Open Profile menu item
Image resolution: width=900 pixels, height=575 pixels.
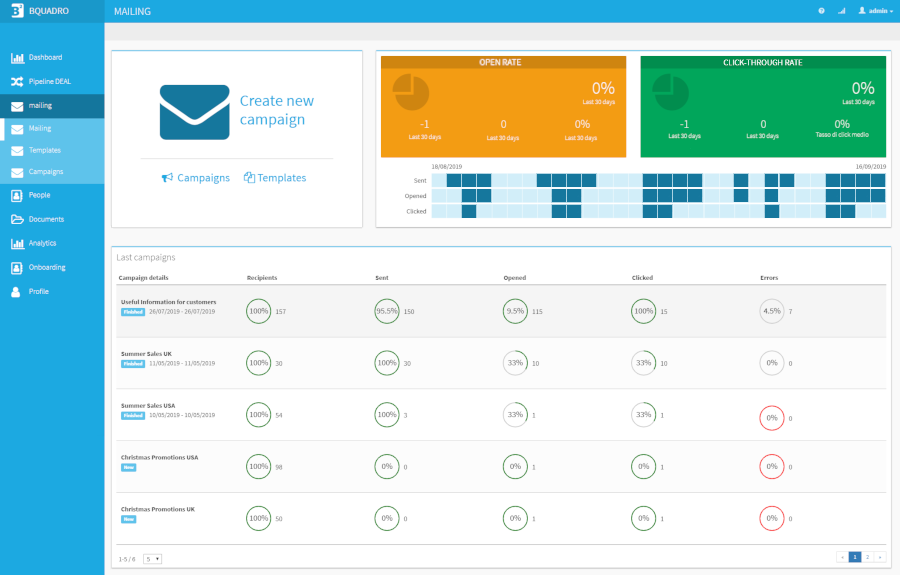click(38, 292)
